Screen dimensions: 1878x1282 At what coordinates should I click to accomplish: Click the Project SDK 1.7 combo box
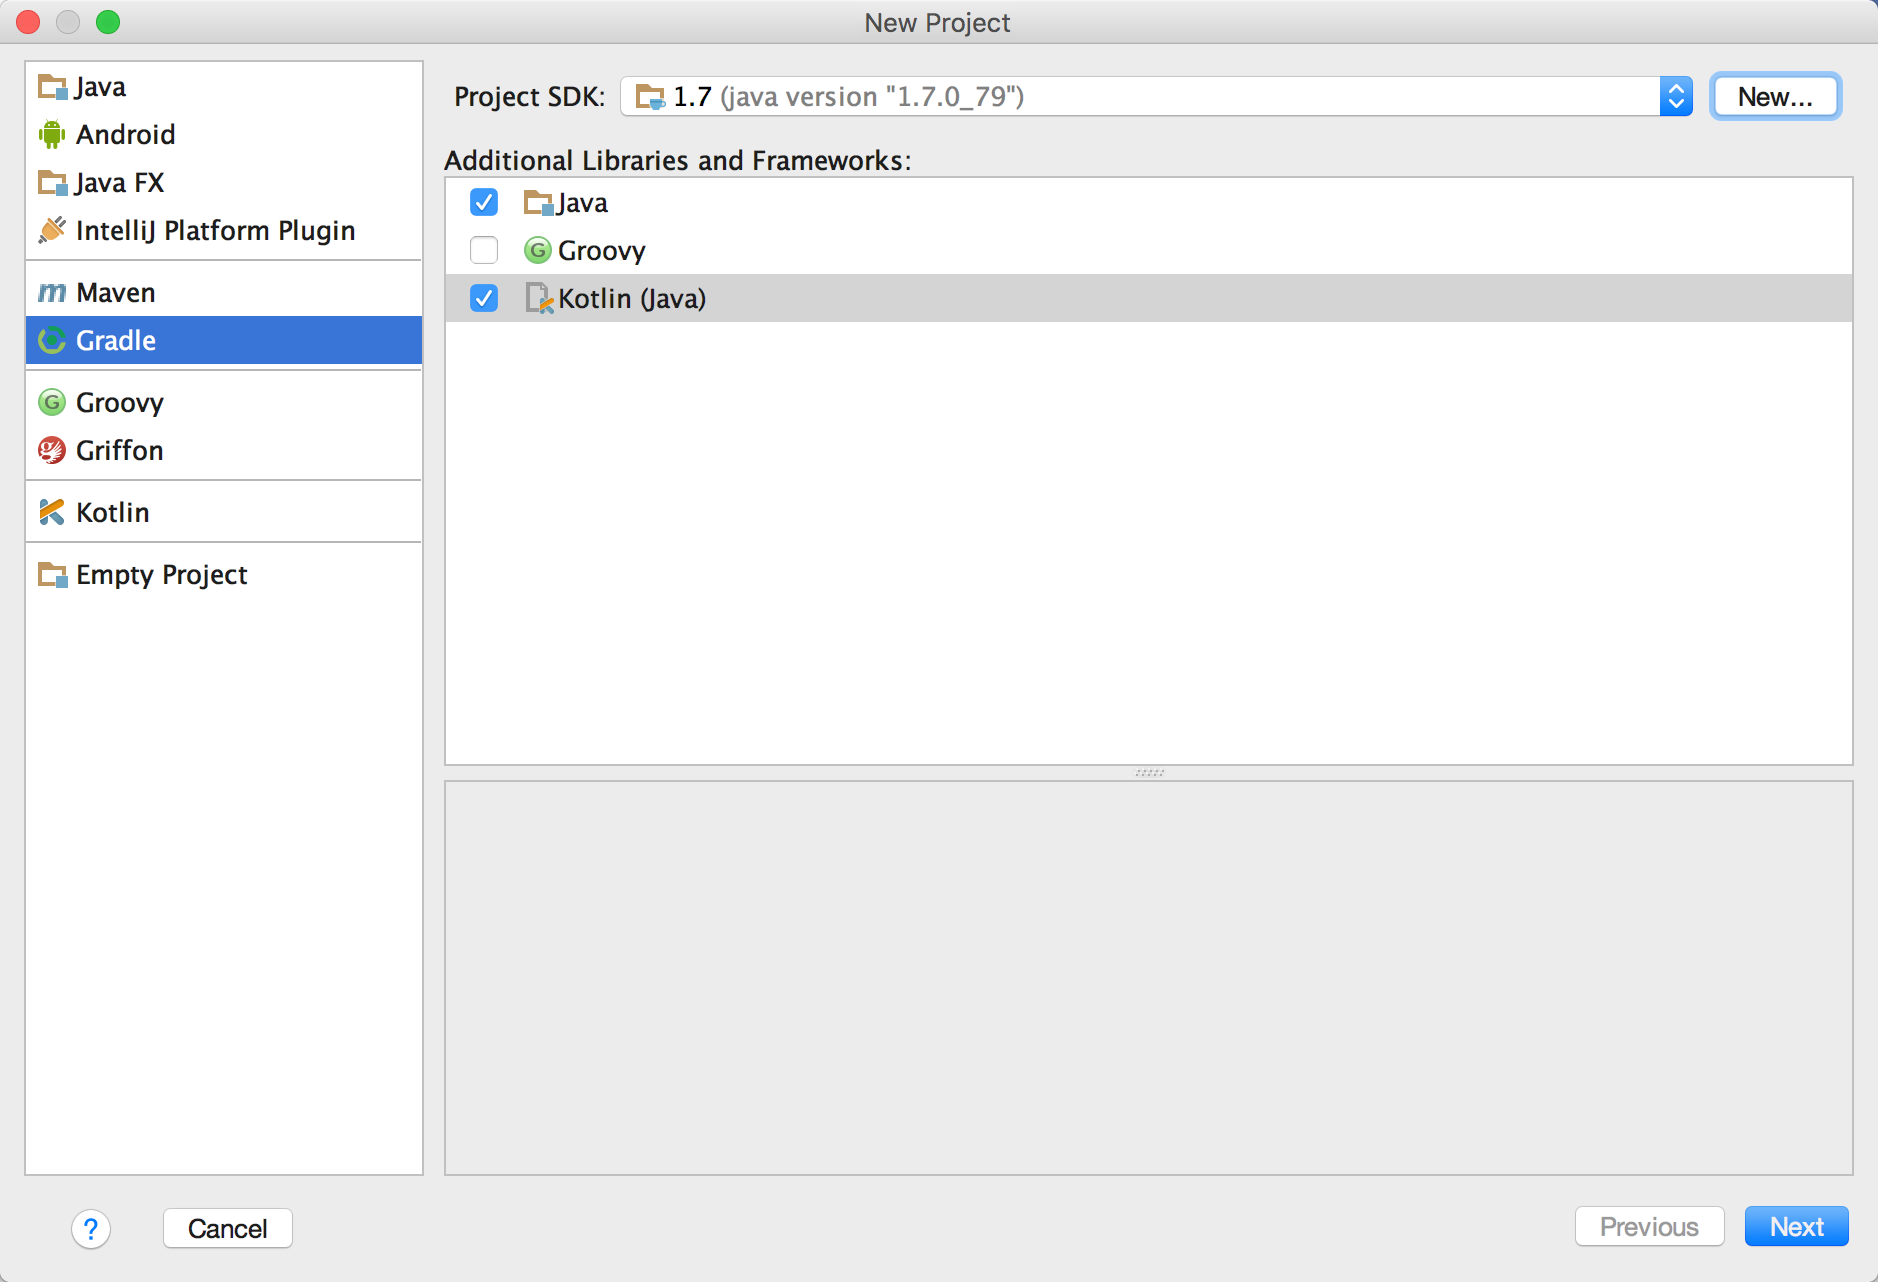(1156, 97)
